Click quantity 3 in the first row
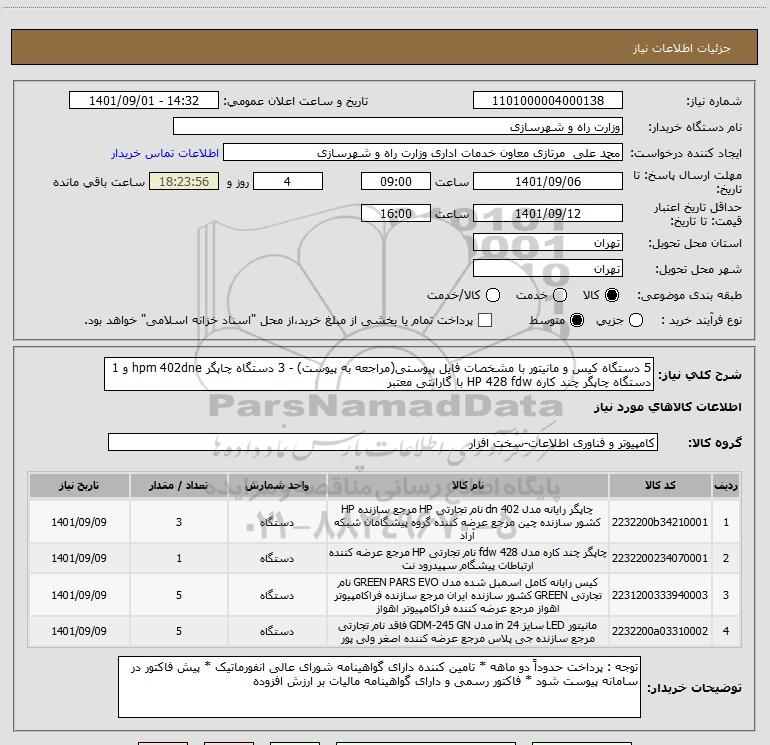Image resolution: width=770 pixels, height=745 pixels. (x=179, y=522)
